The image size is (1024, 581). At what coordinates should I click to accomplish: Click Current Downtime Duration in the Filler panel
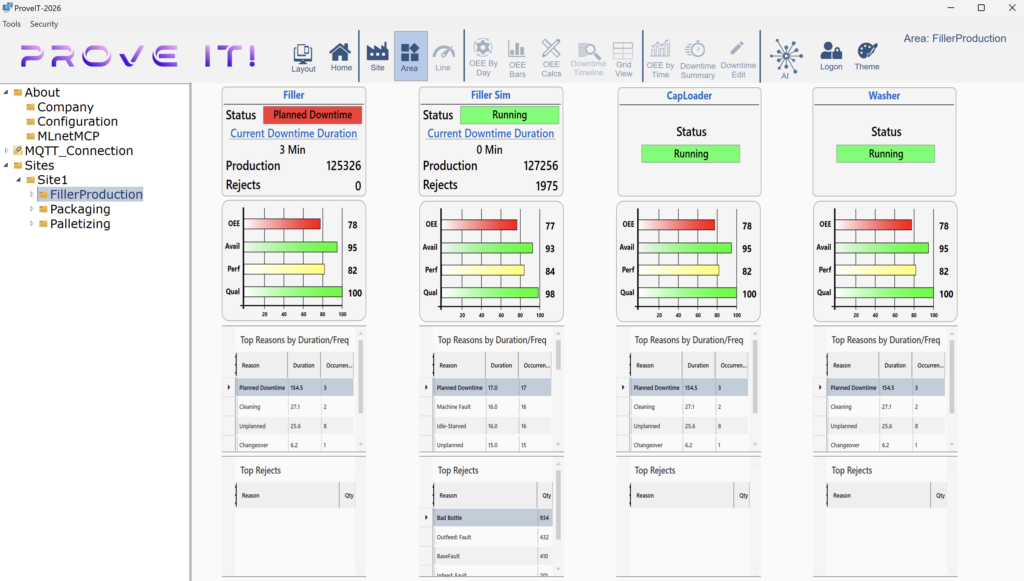click(x=293, y=133)
